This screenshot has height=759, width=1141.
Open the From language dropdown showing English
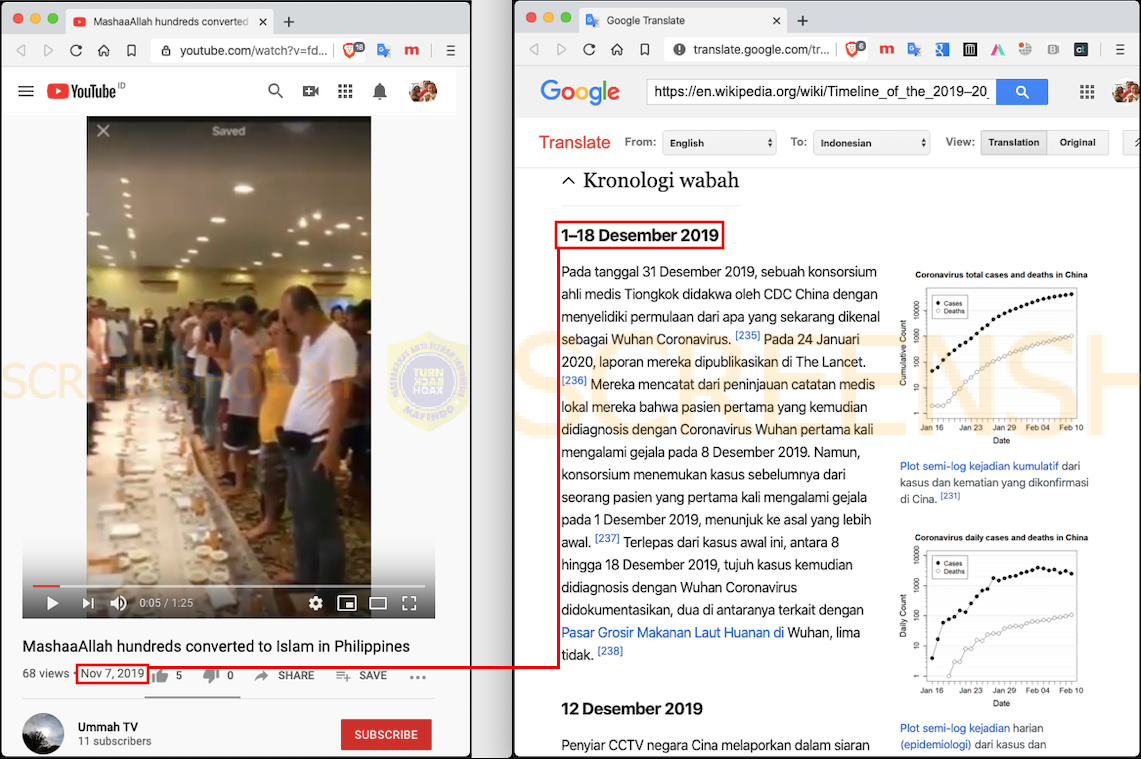click(719, 143)
